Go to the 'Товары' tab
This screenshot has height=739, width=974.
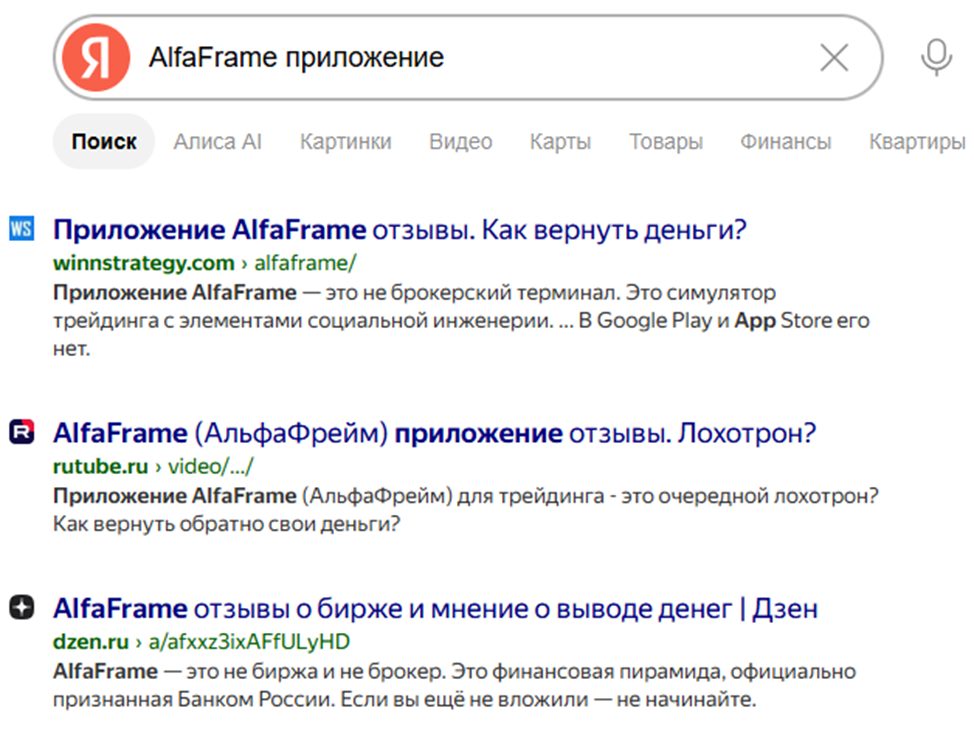(666, 142)
